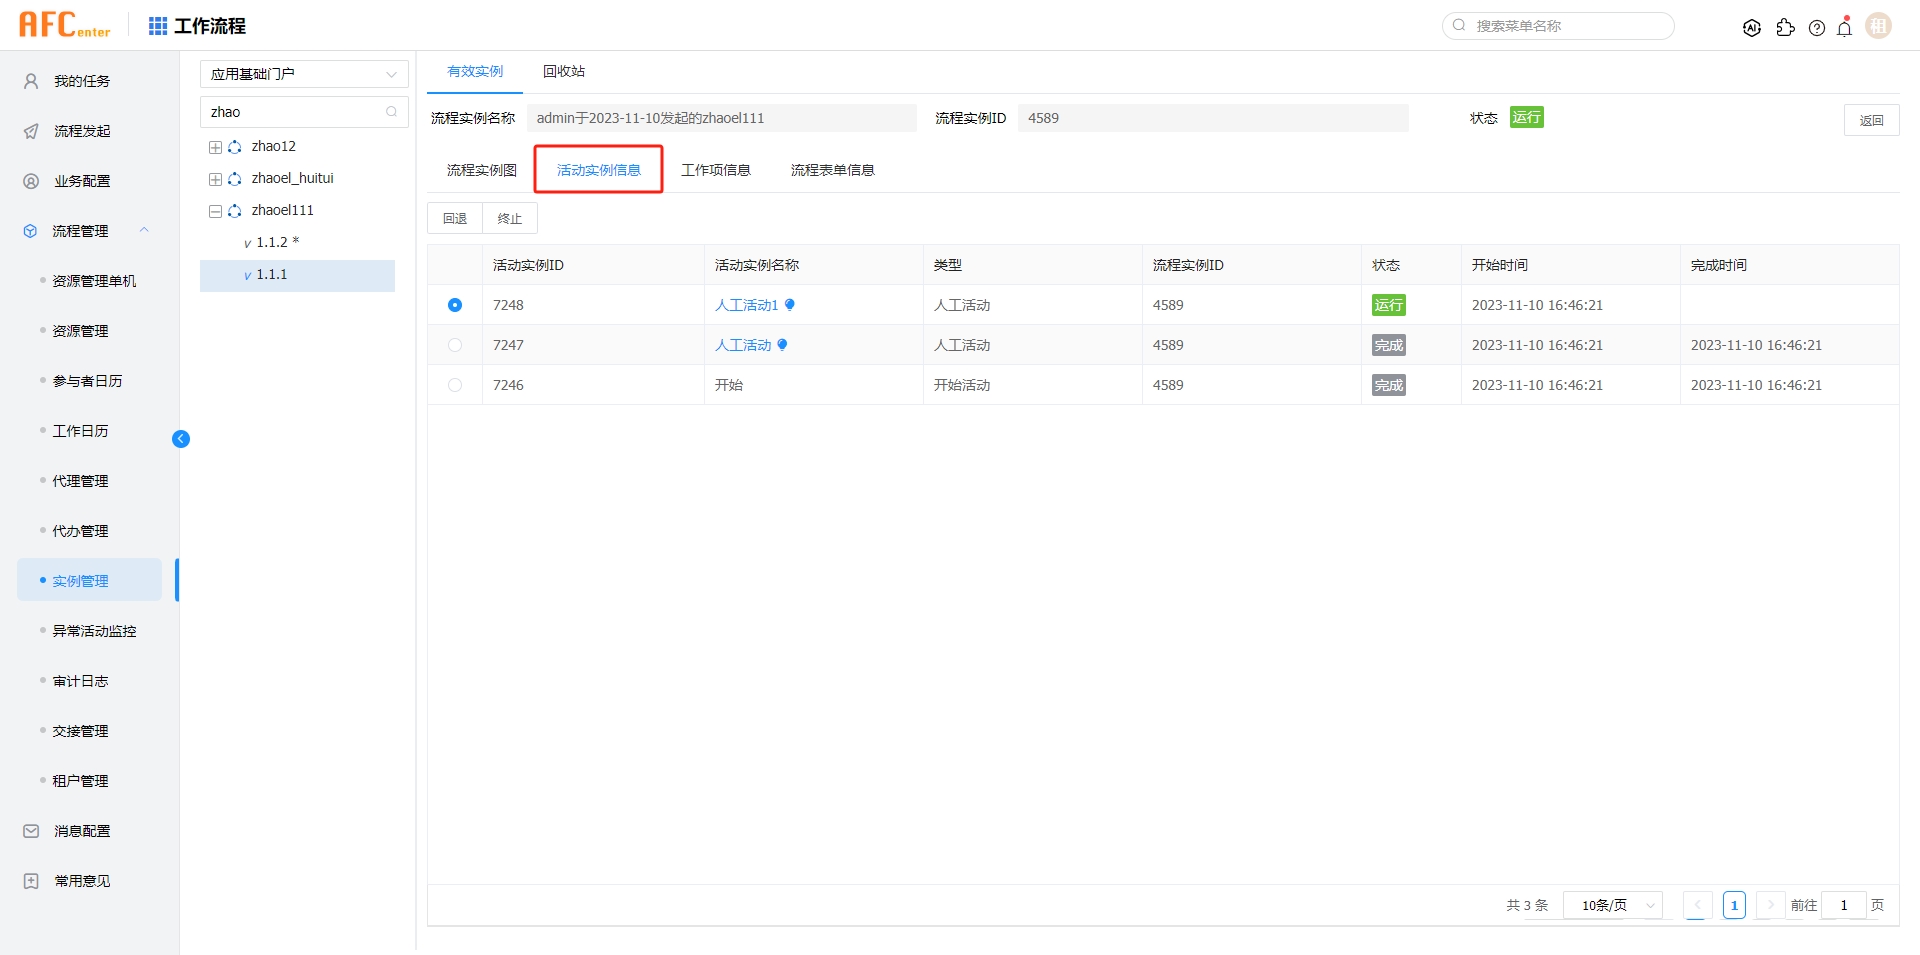
Task: Click the 租 user avatar icon
Action: coord(1878,25)
